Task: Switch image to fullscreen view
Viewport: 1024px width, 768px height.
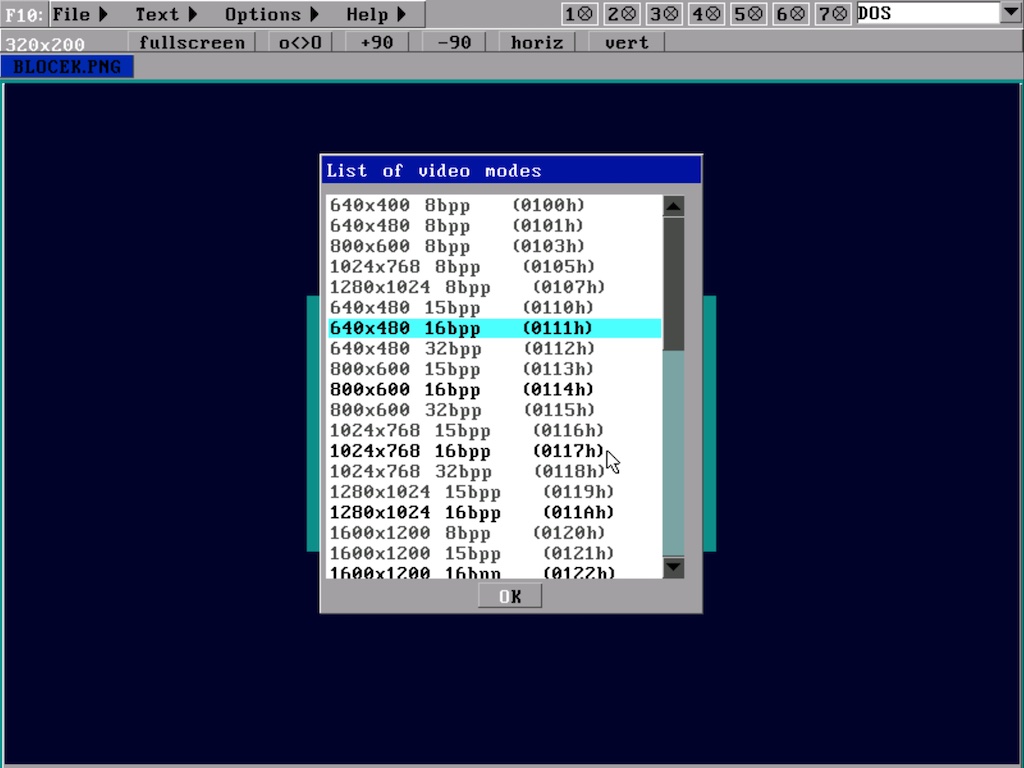Action: 191,43
